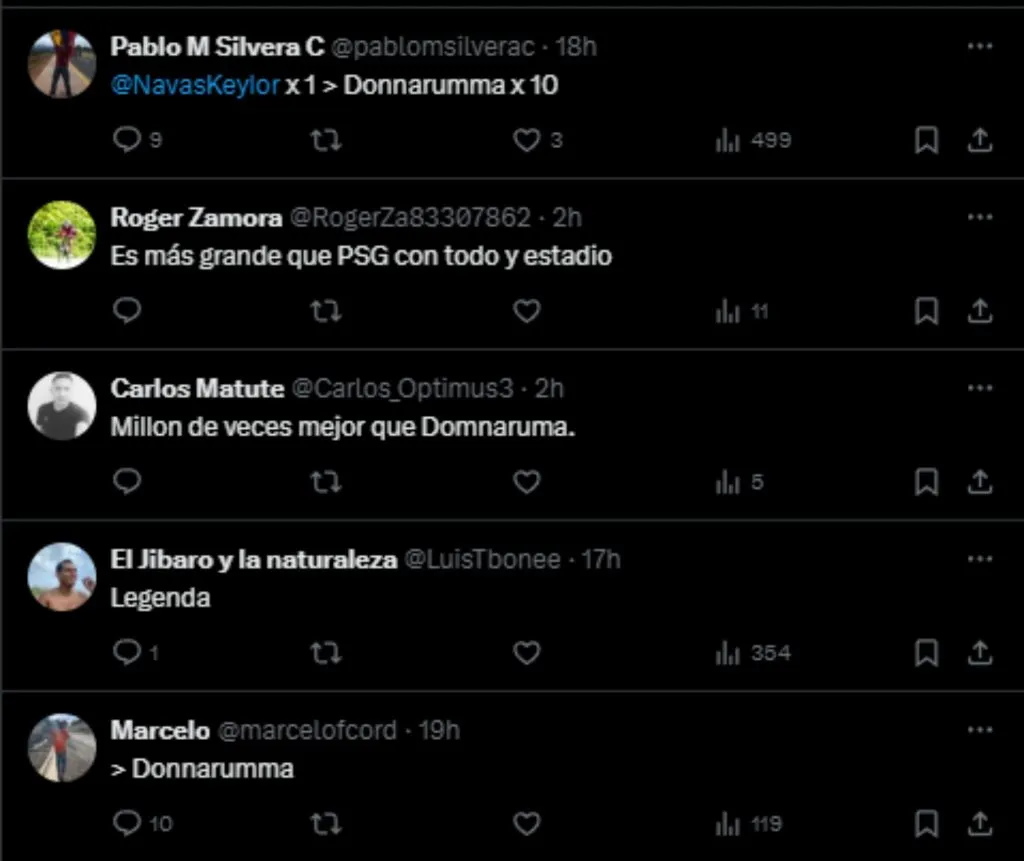Click the username Roger Zamora
The image size is (1024, 861).
coord(195,217)
